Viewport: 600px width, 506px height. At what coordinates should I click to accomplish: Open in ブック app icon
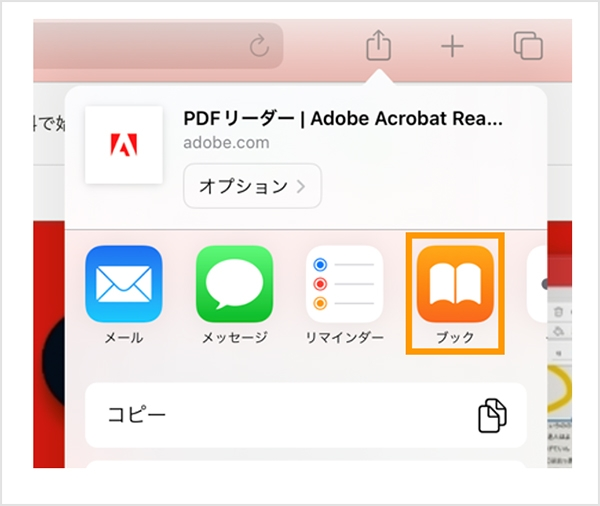coord(455,284)
